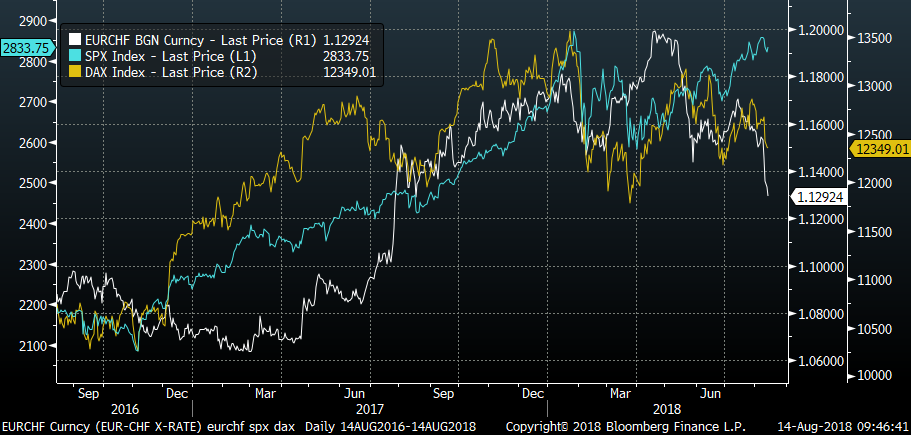Click the Sep month label above 2016
This screenshot has height=435, width=911.
click(88, 394)
